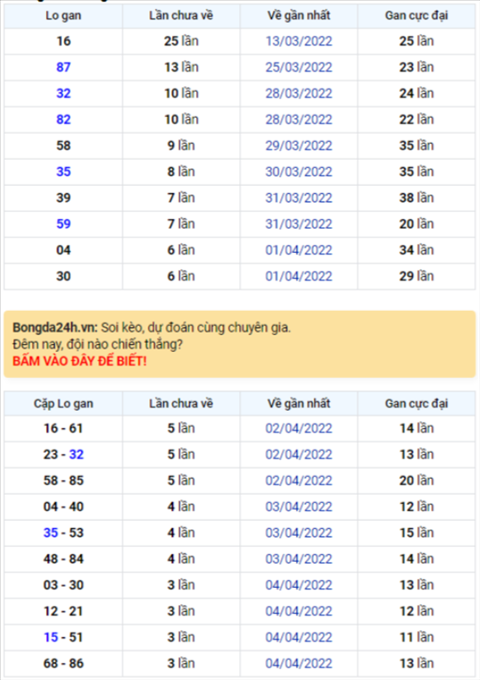Click pair 03 - 30
The height and width of the screenshot is (680, 480).
pos(63,585)
